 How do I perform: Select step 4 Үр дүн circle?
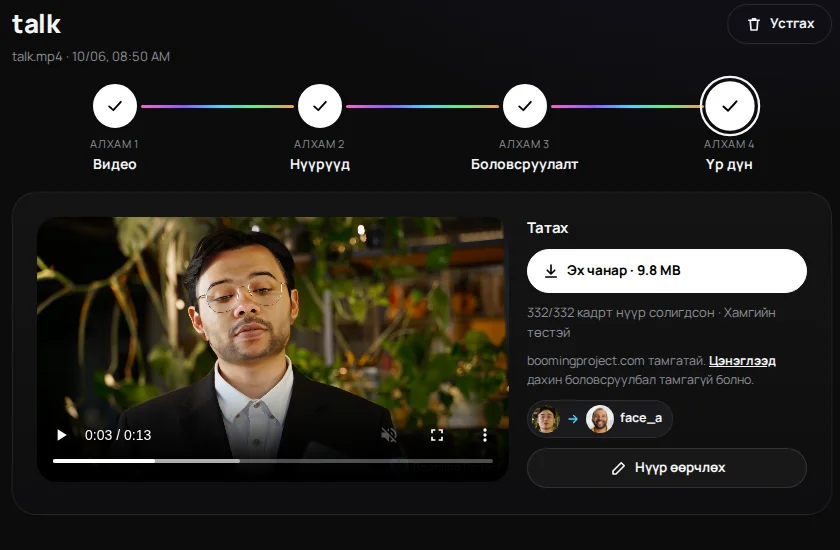pyautogui.click(x=730, y=106)
